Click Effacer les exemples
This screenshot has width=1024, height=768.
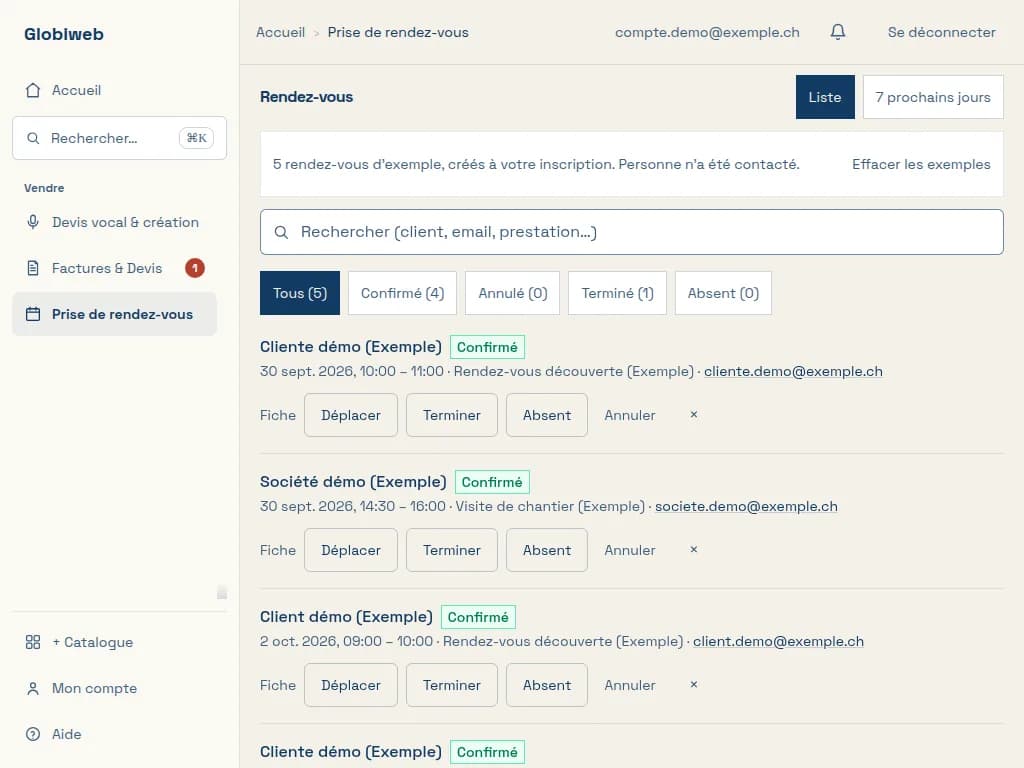click(921, 165)
